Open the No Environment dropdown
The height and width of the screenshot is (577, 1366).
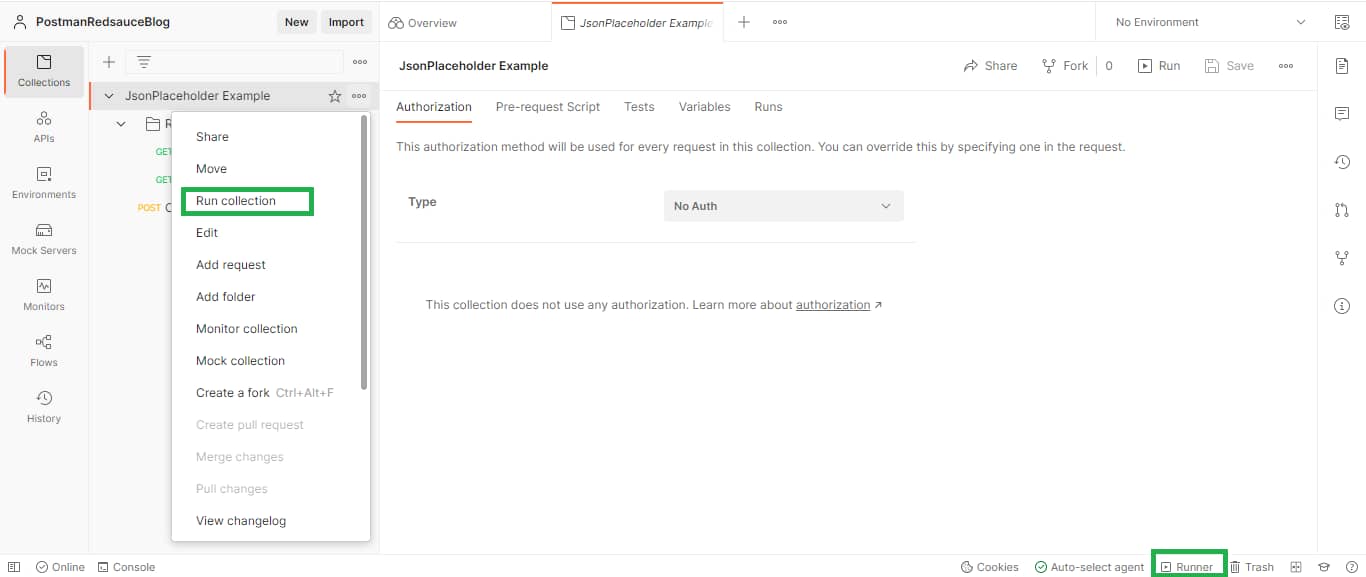pyautogui.click(x=1210, y=22)
